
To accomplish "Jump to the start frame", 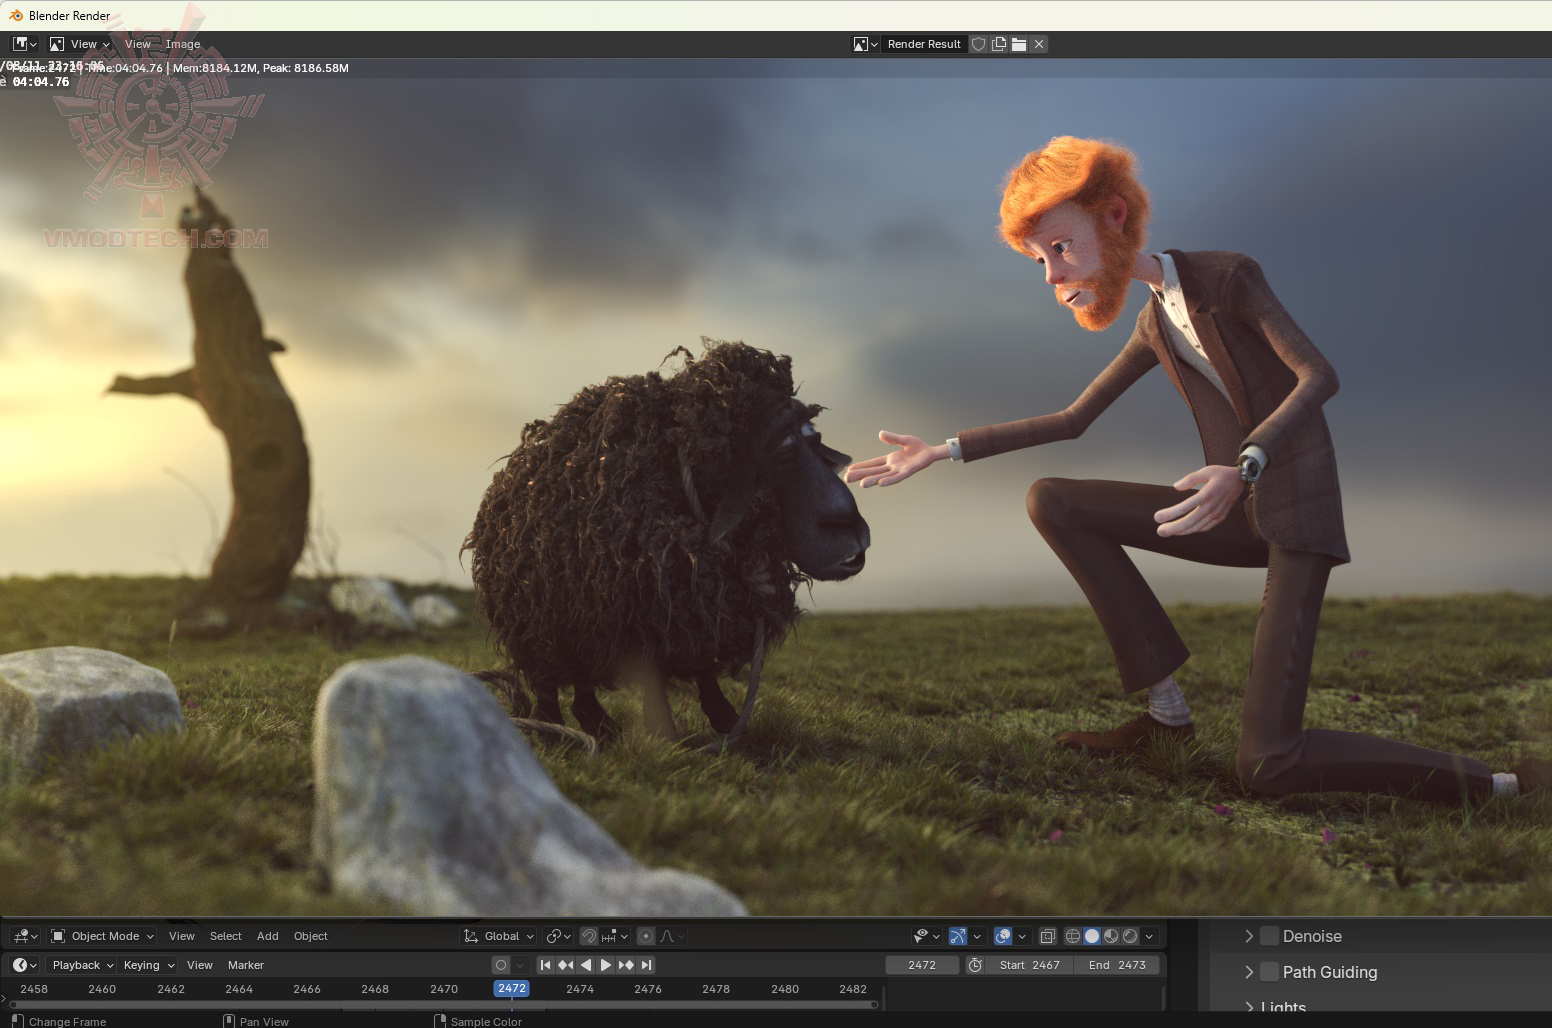I will pos(545,965).
